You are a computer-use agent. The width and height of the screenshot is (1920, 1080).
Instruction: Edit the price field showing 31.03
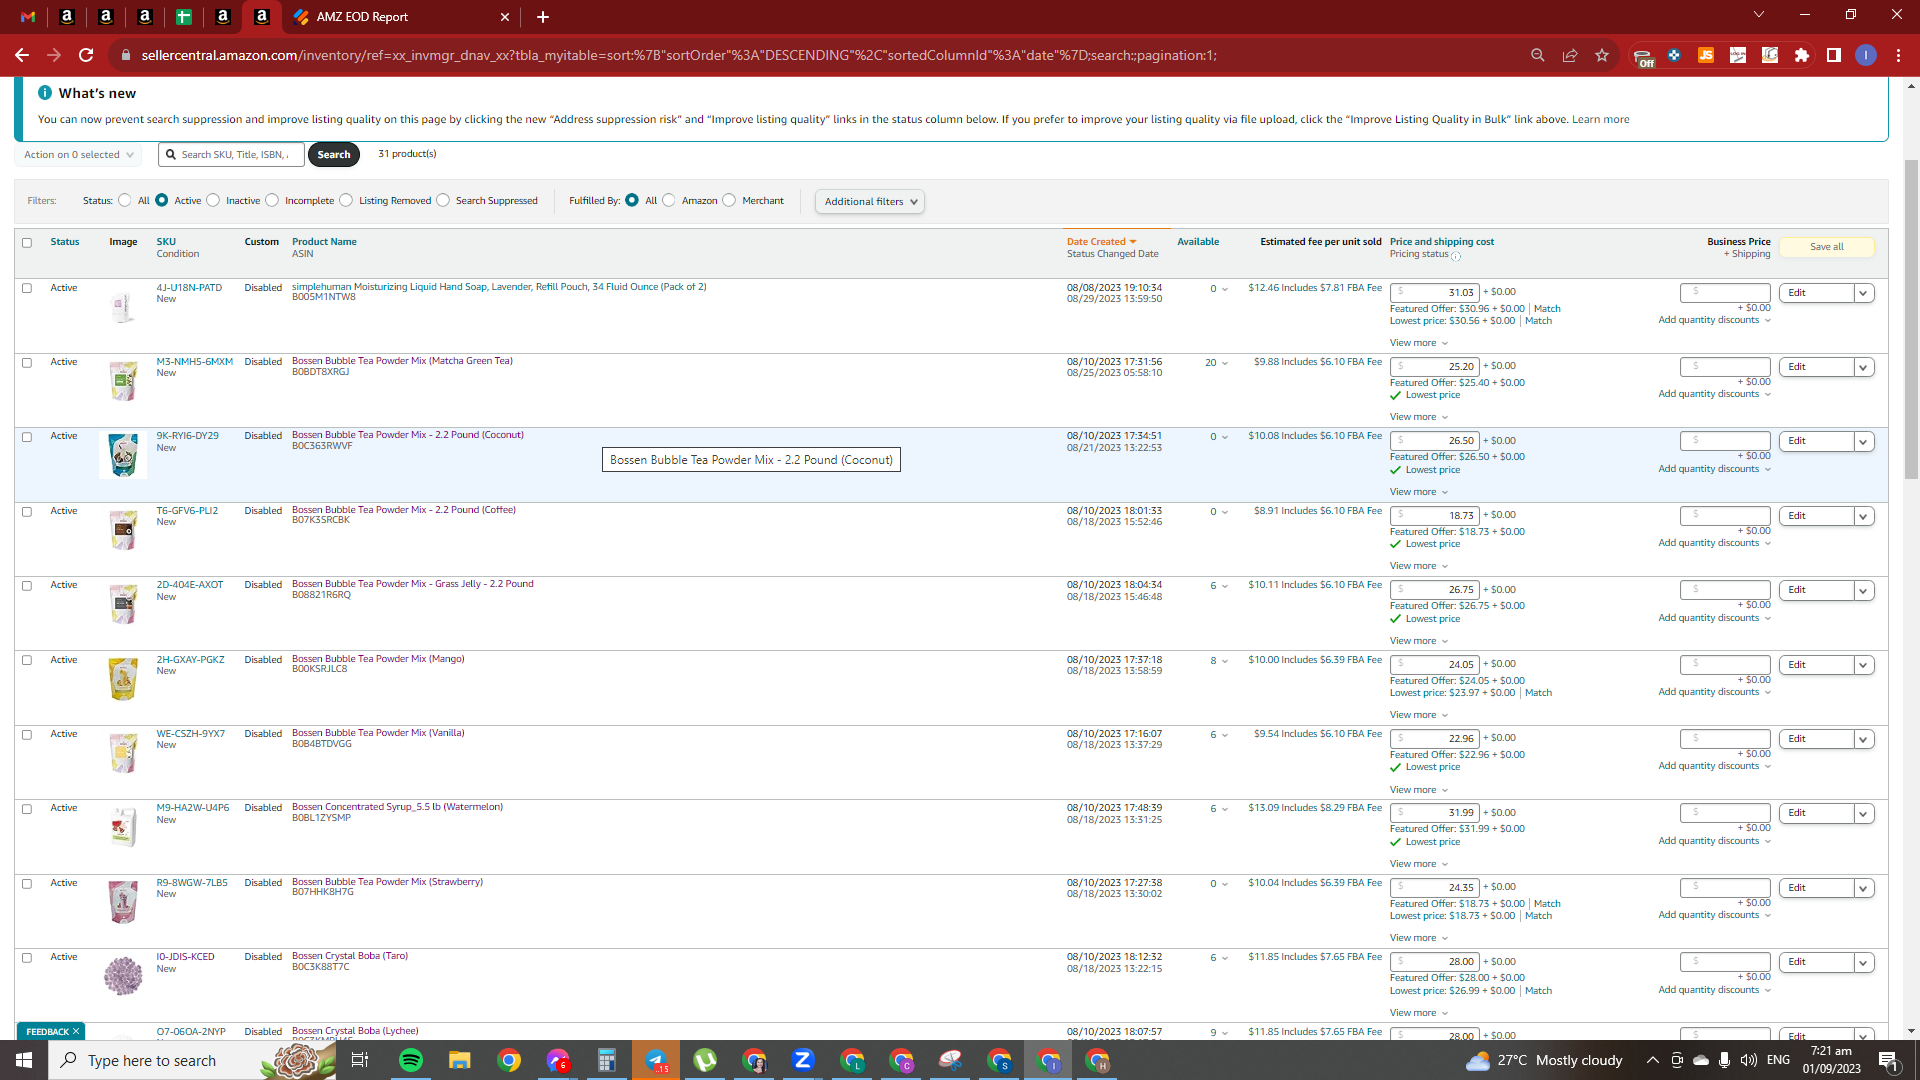(1434, 293)
